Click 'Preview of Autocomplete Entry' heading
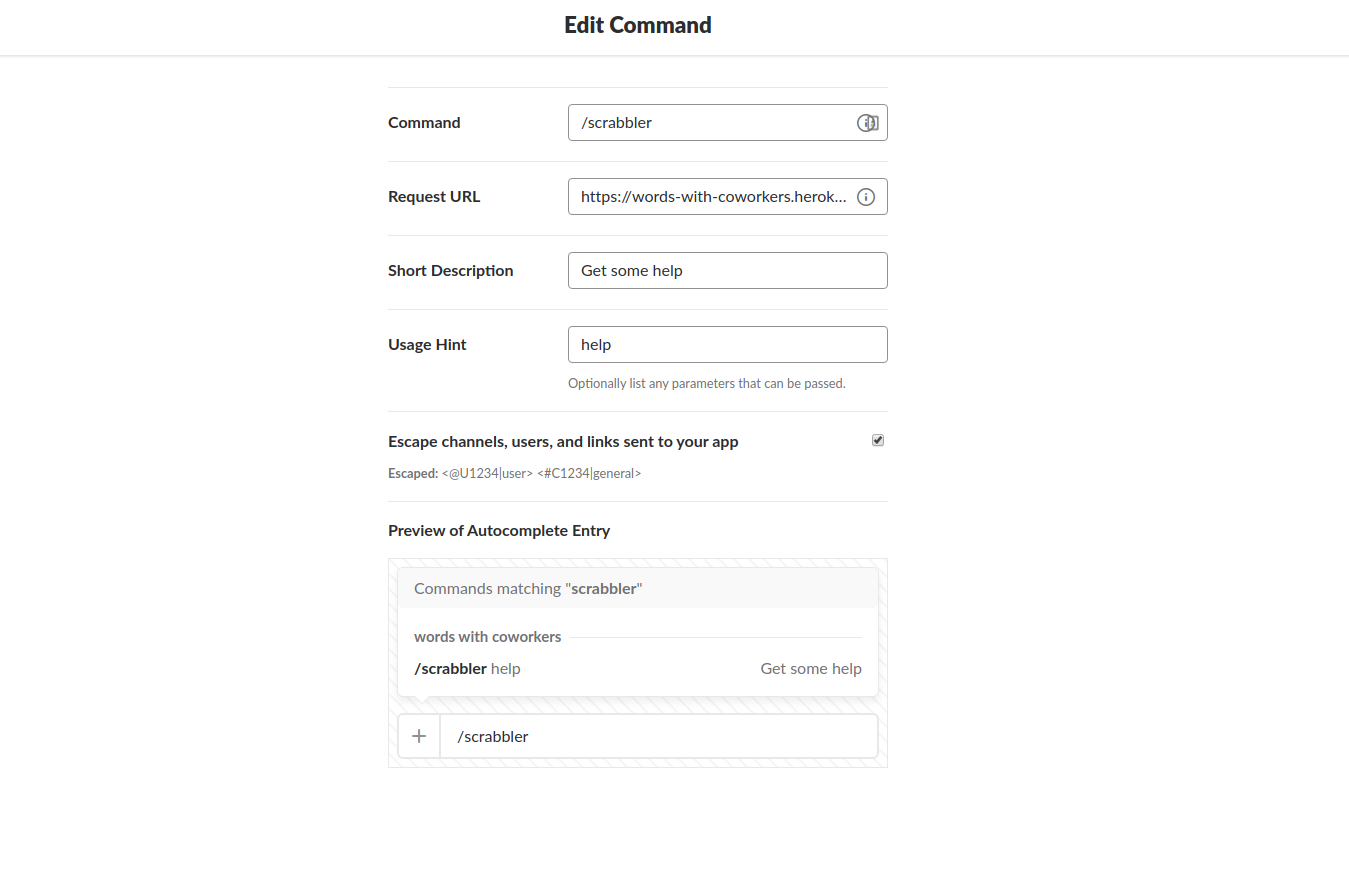 [499, 531]
